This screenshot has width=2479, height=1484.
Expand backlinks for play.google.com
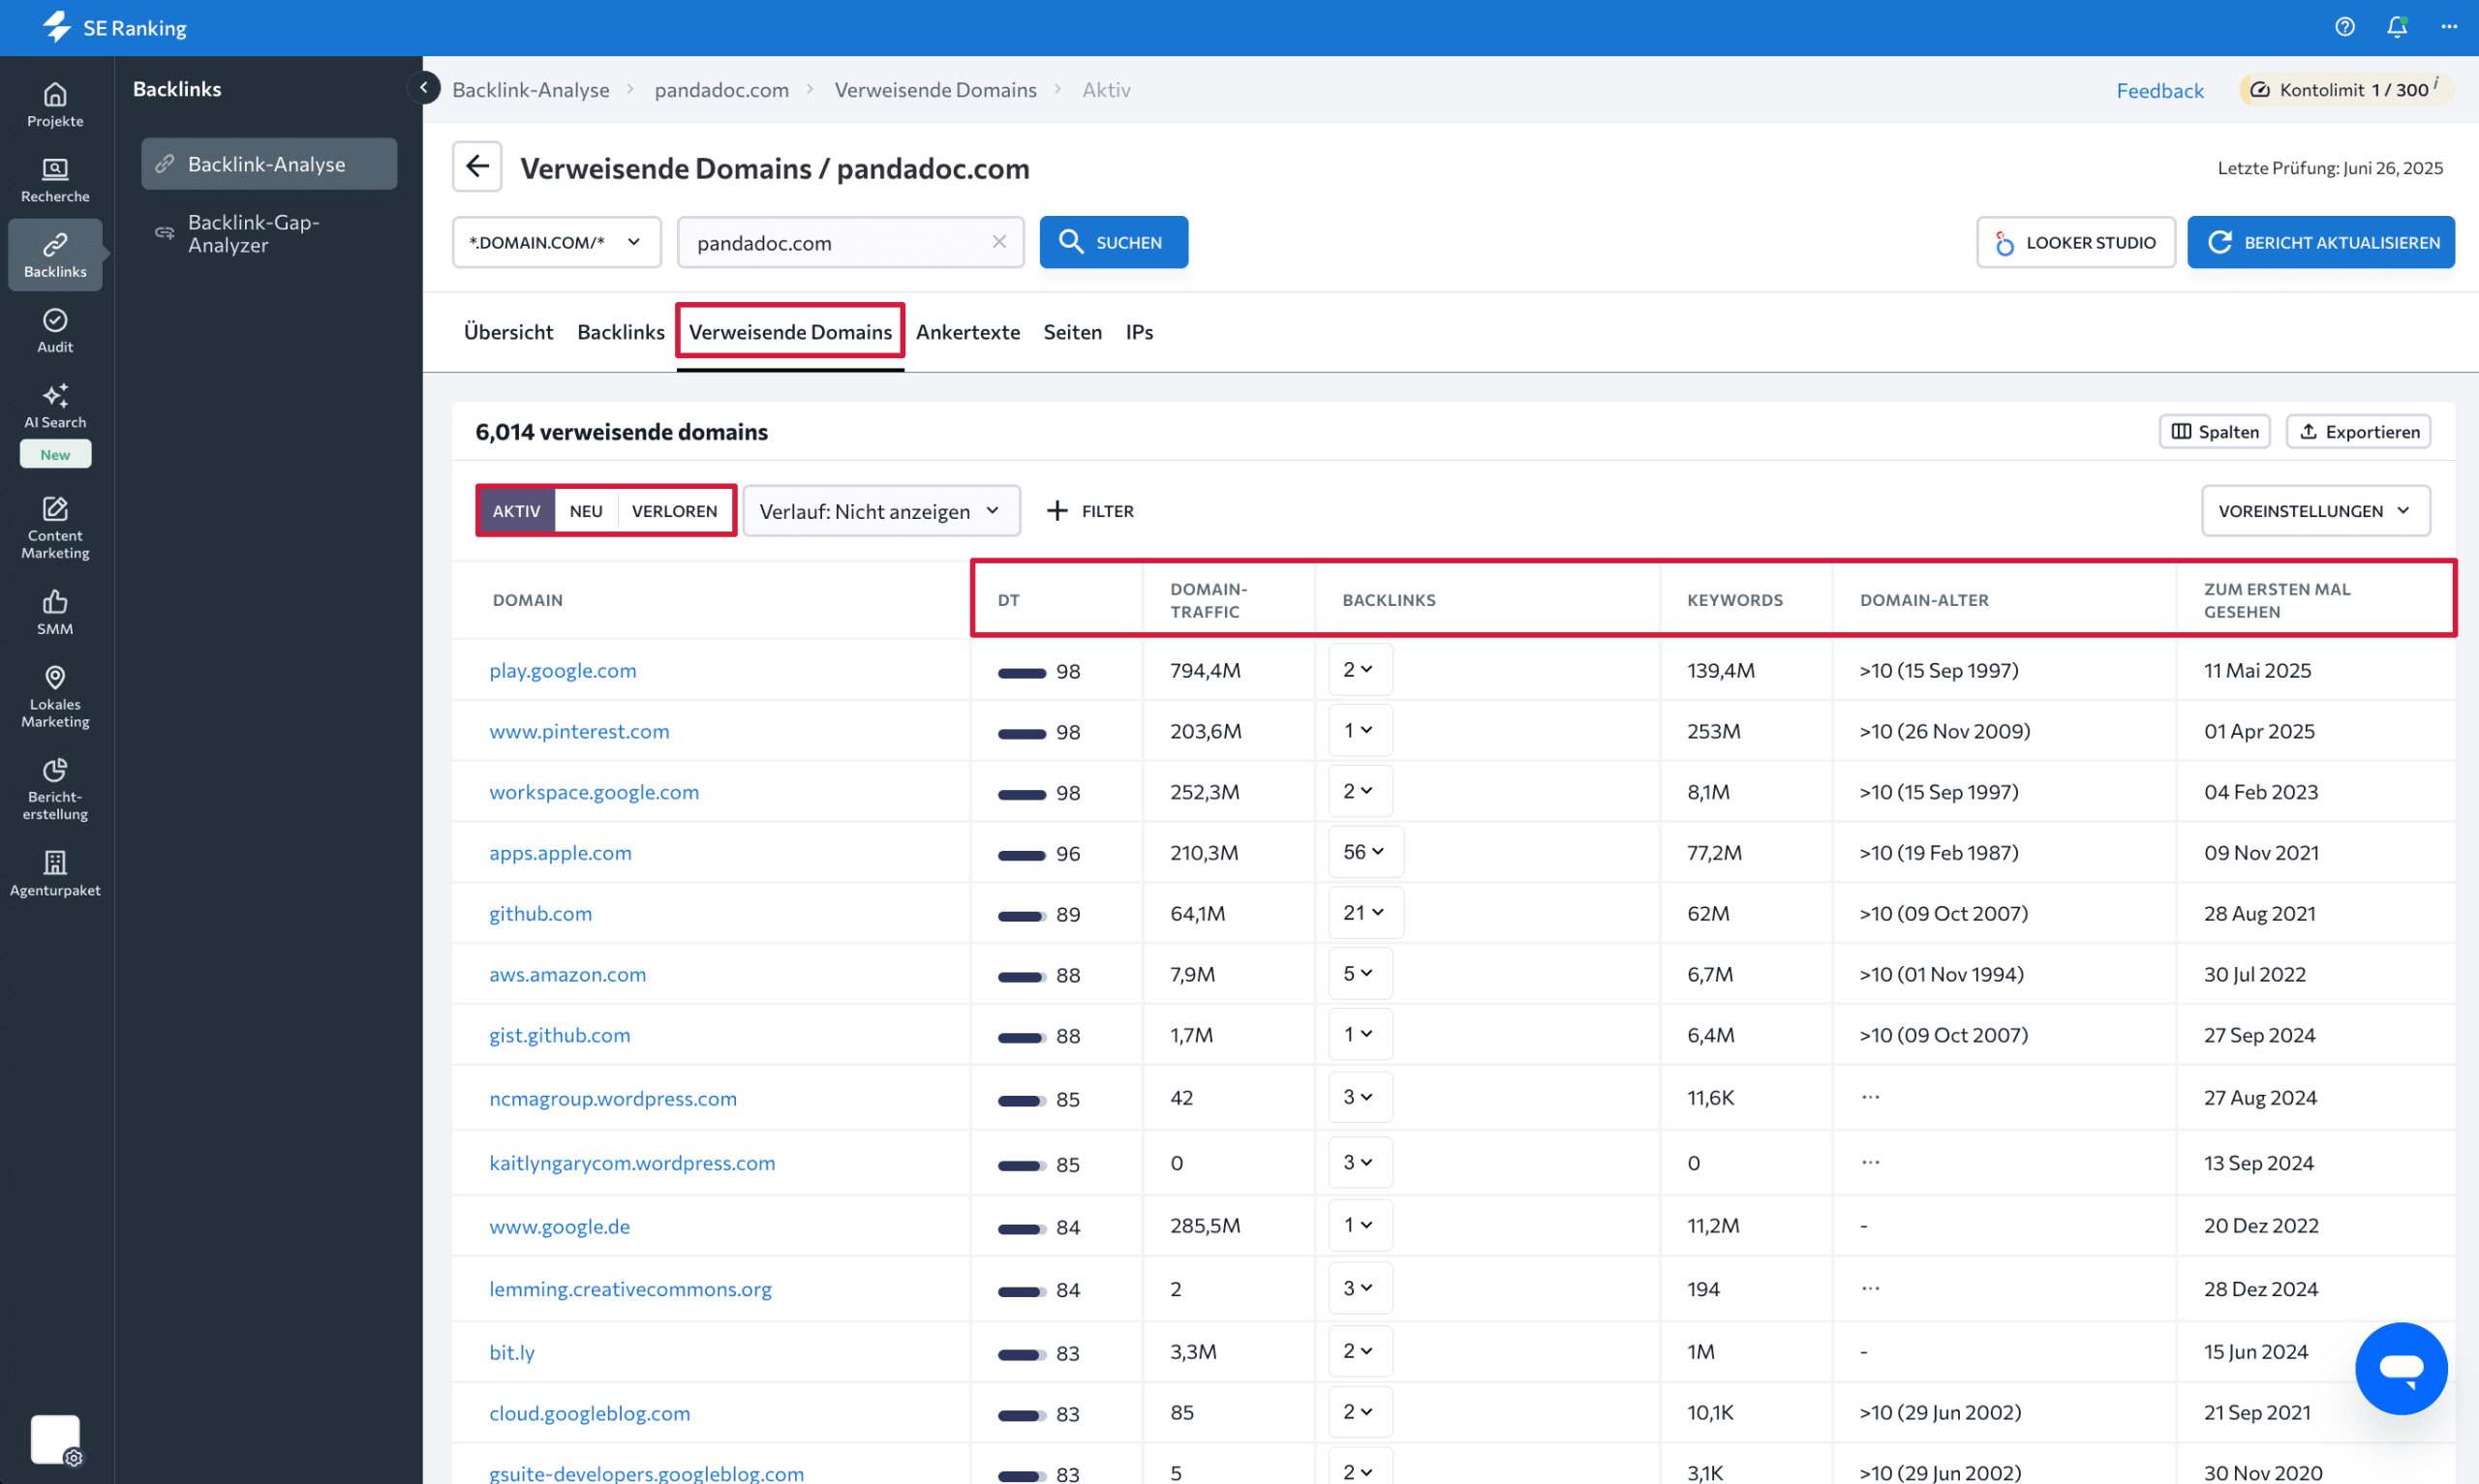coord(1359,670)
